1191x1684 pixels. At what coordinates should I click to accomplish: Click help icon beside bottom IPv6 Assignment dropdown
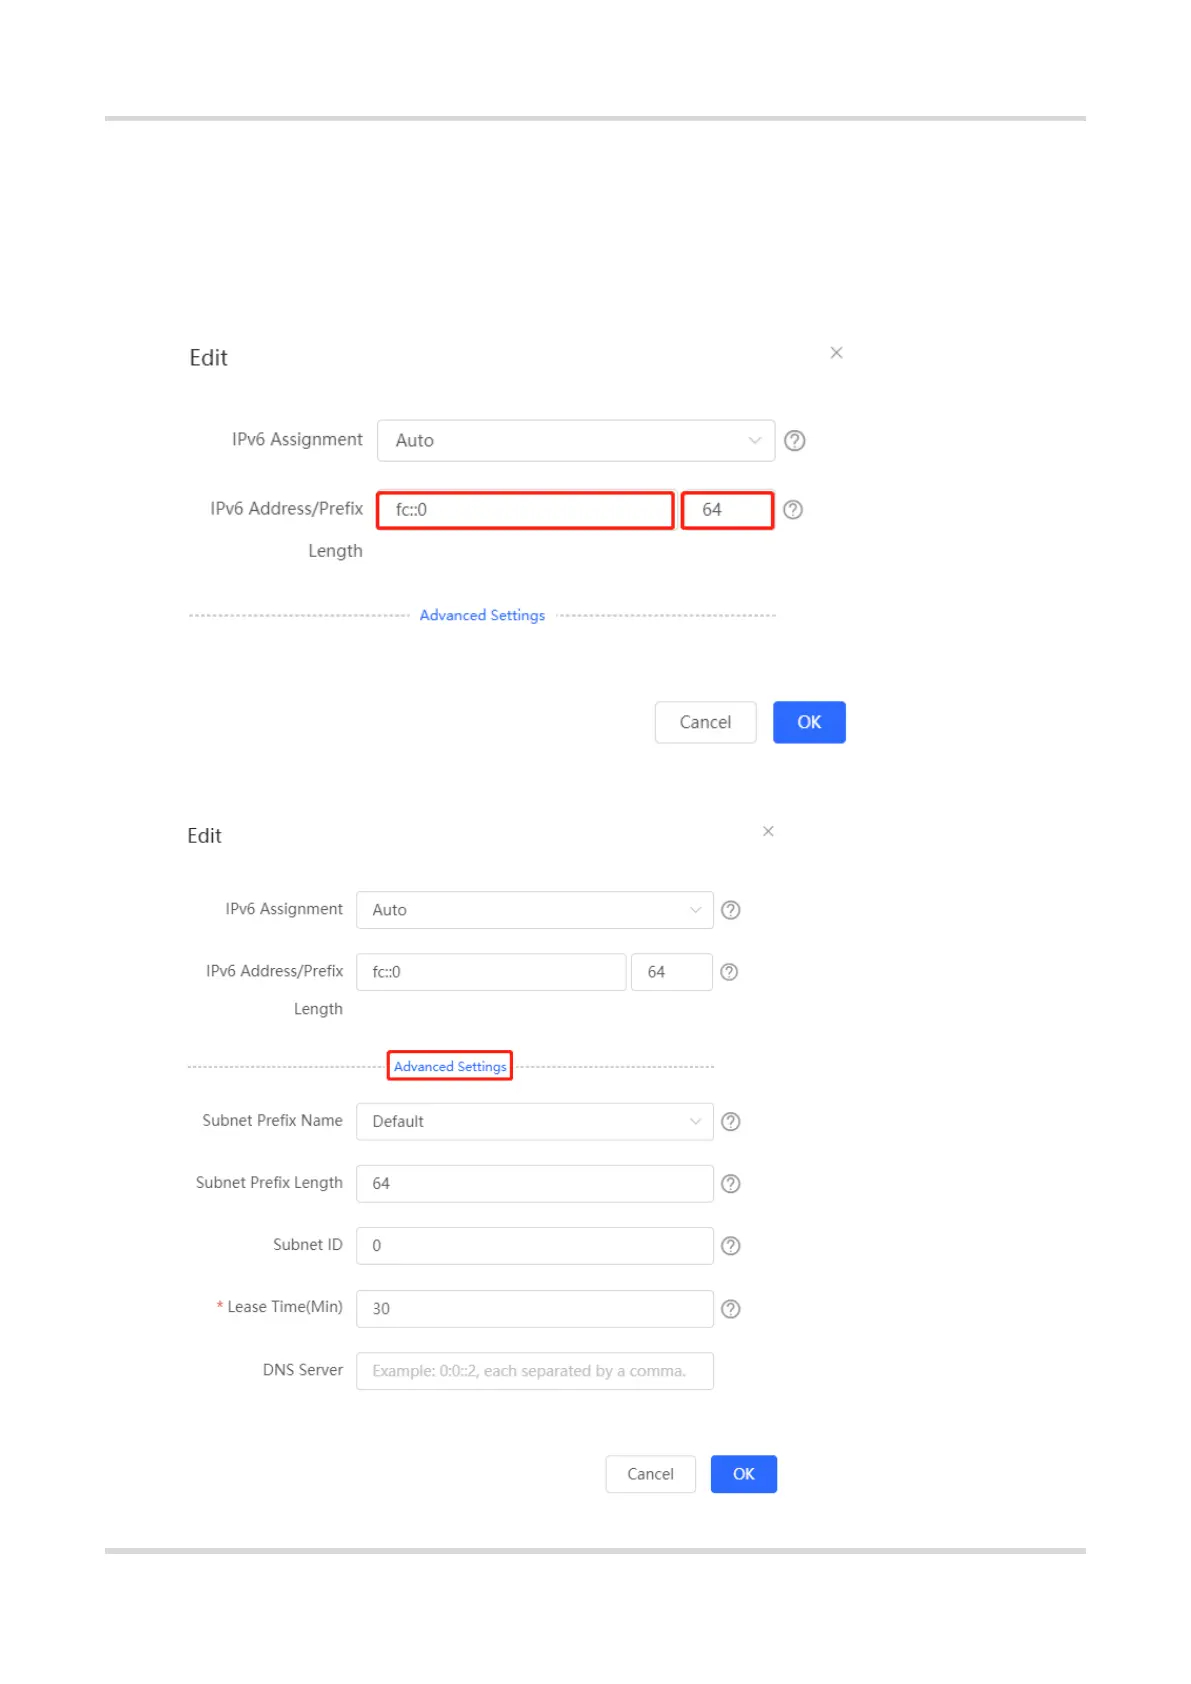pos(731,910)
